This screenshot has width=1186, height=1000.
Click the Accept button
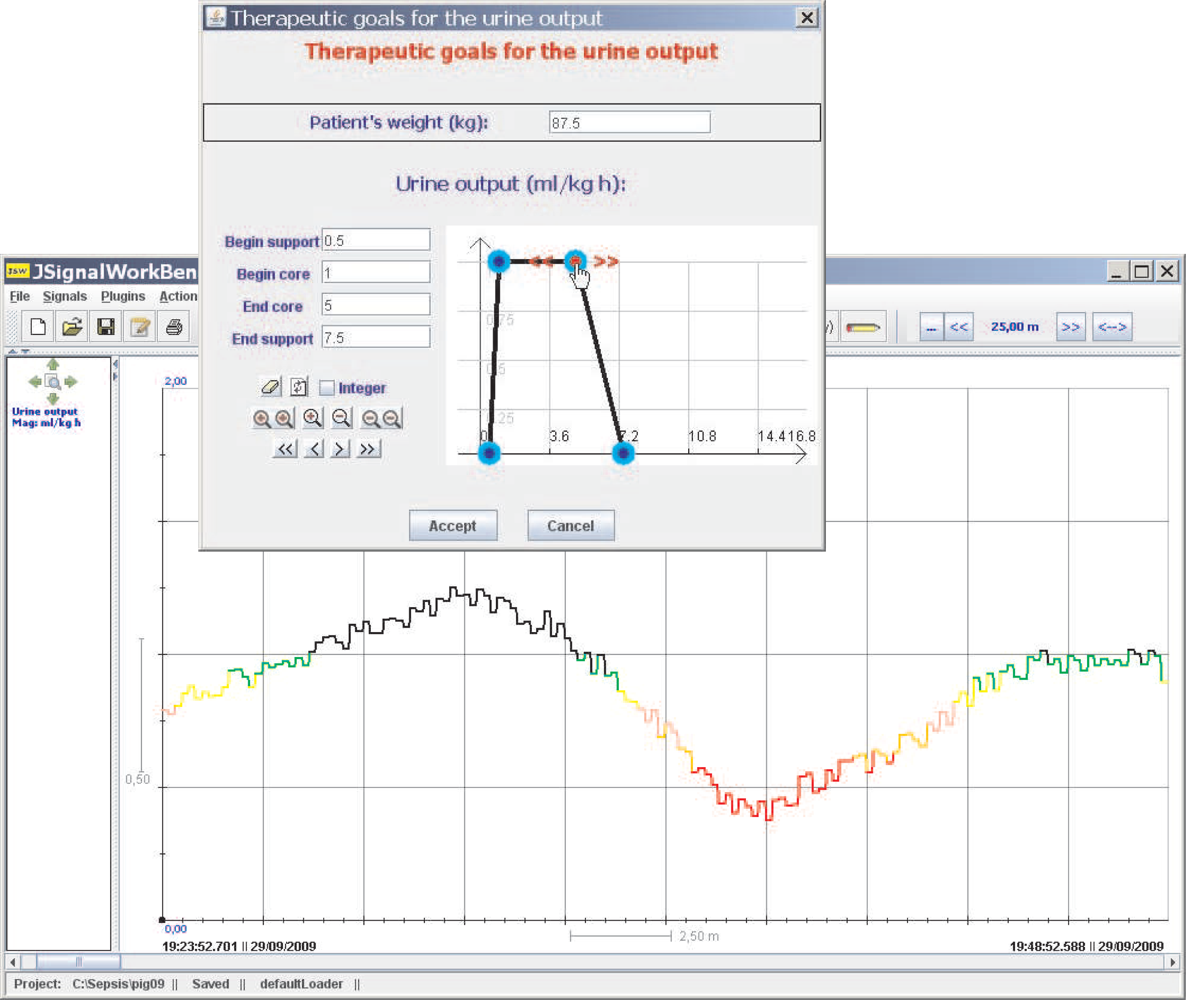[x=453, y=526]
